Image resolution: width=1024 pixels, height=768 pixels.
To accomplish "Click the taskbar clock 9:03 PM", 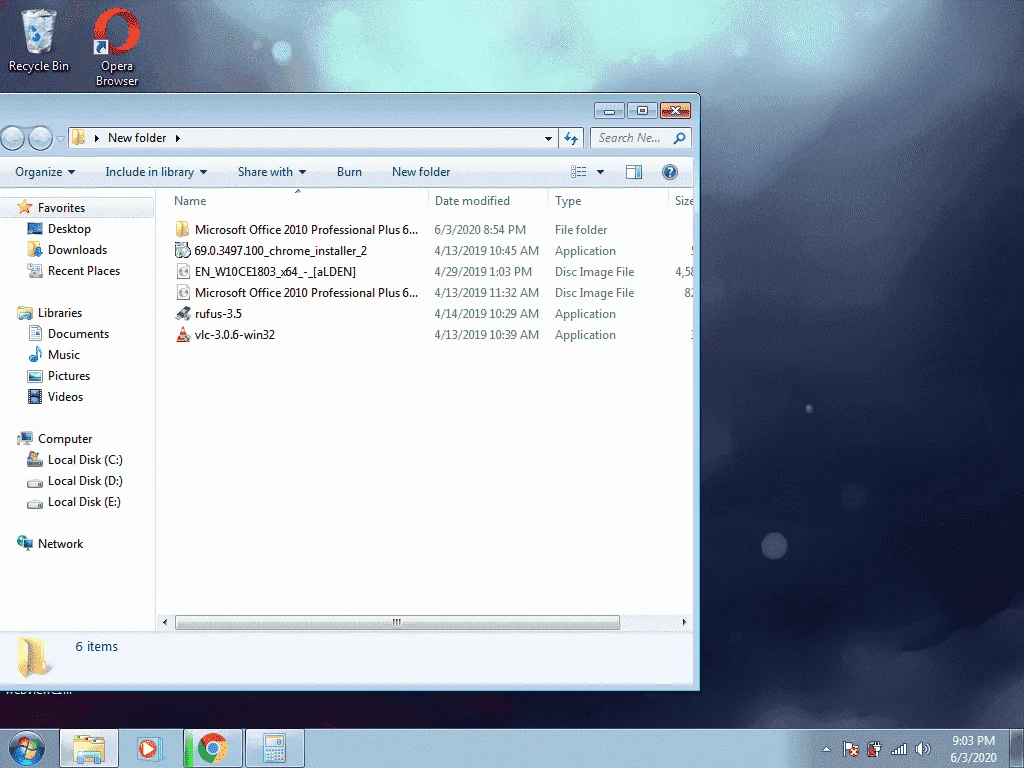I will click(x=973, y=741).
